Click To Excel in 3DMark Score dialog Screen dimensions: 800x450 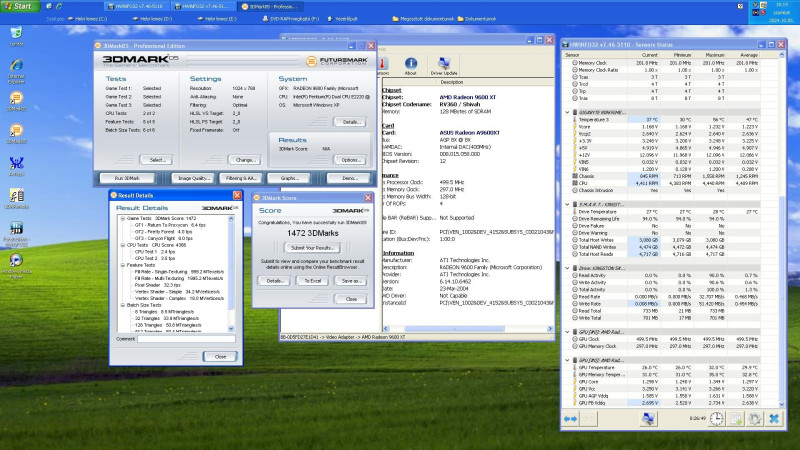312,281
